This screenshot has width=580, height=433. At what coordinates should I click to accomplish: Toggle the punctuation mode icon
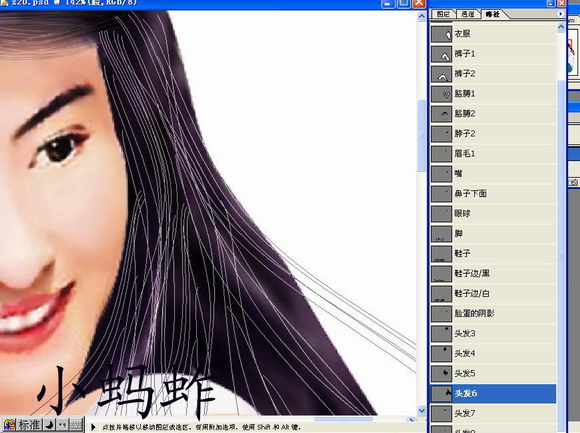tap(62, 425)
